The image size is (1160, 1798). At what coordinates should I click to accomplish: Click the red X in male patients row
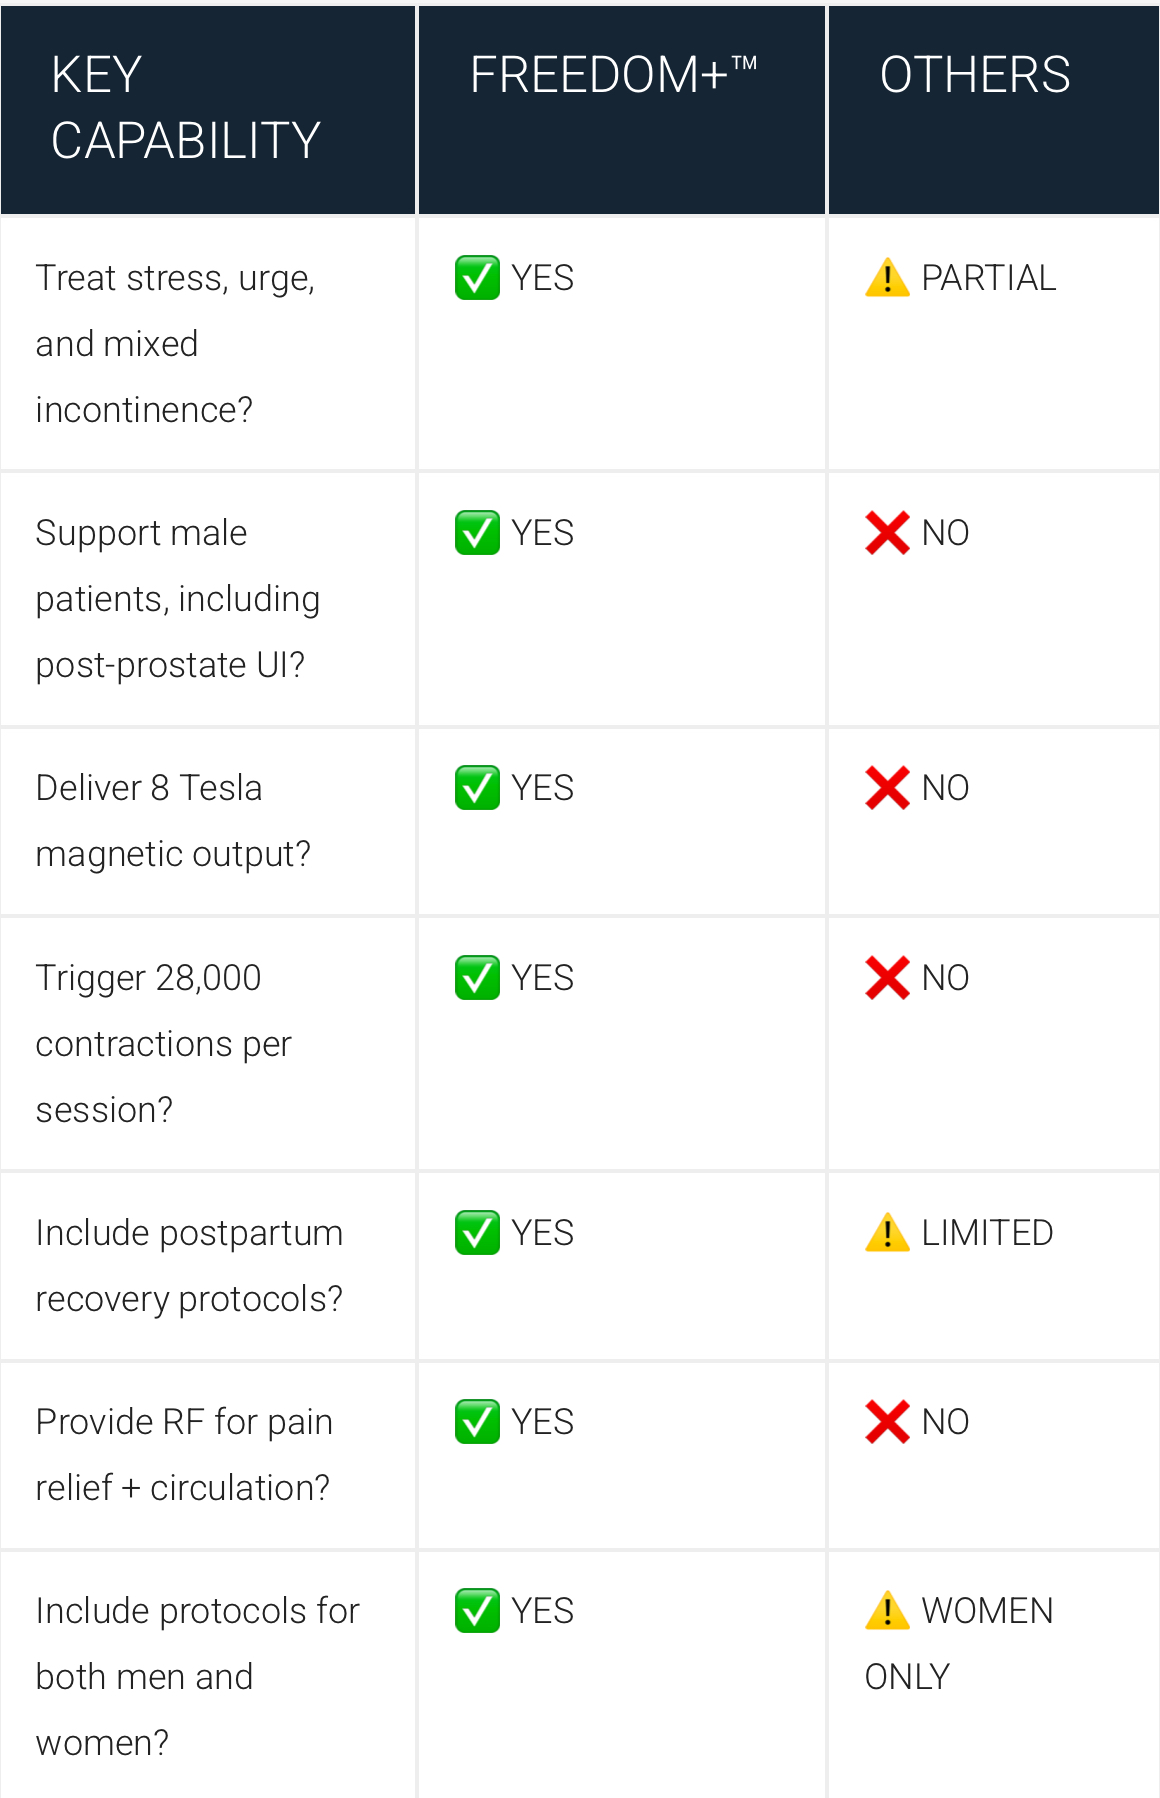pyautogui.click(x=887, y=533)
